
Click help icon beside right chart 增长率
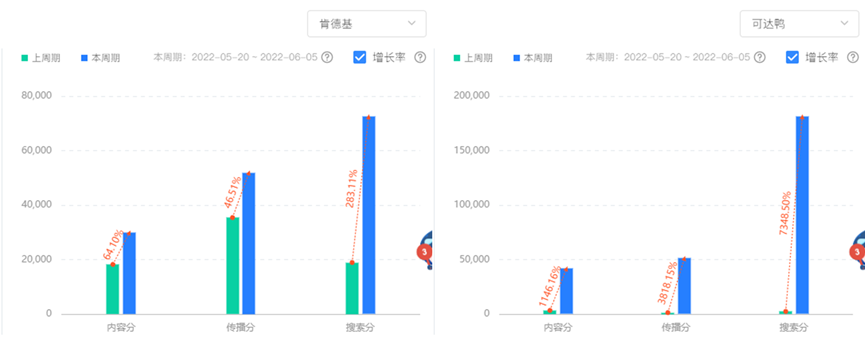(x=852, y=57)
